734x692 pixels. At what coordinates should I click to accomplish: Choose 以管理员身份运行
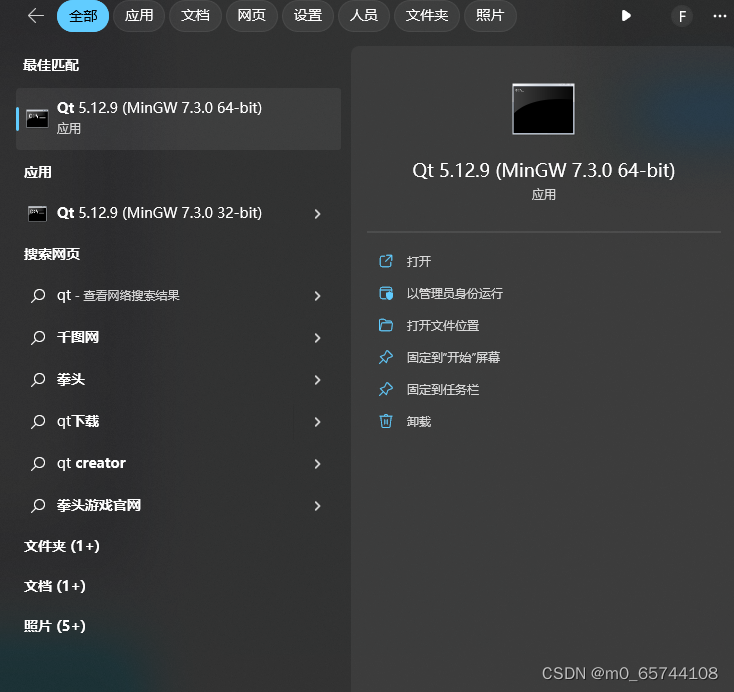pos(455,294)
